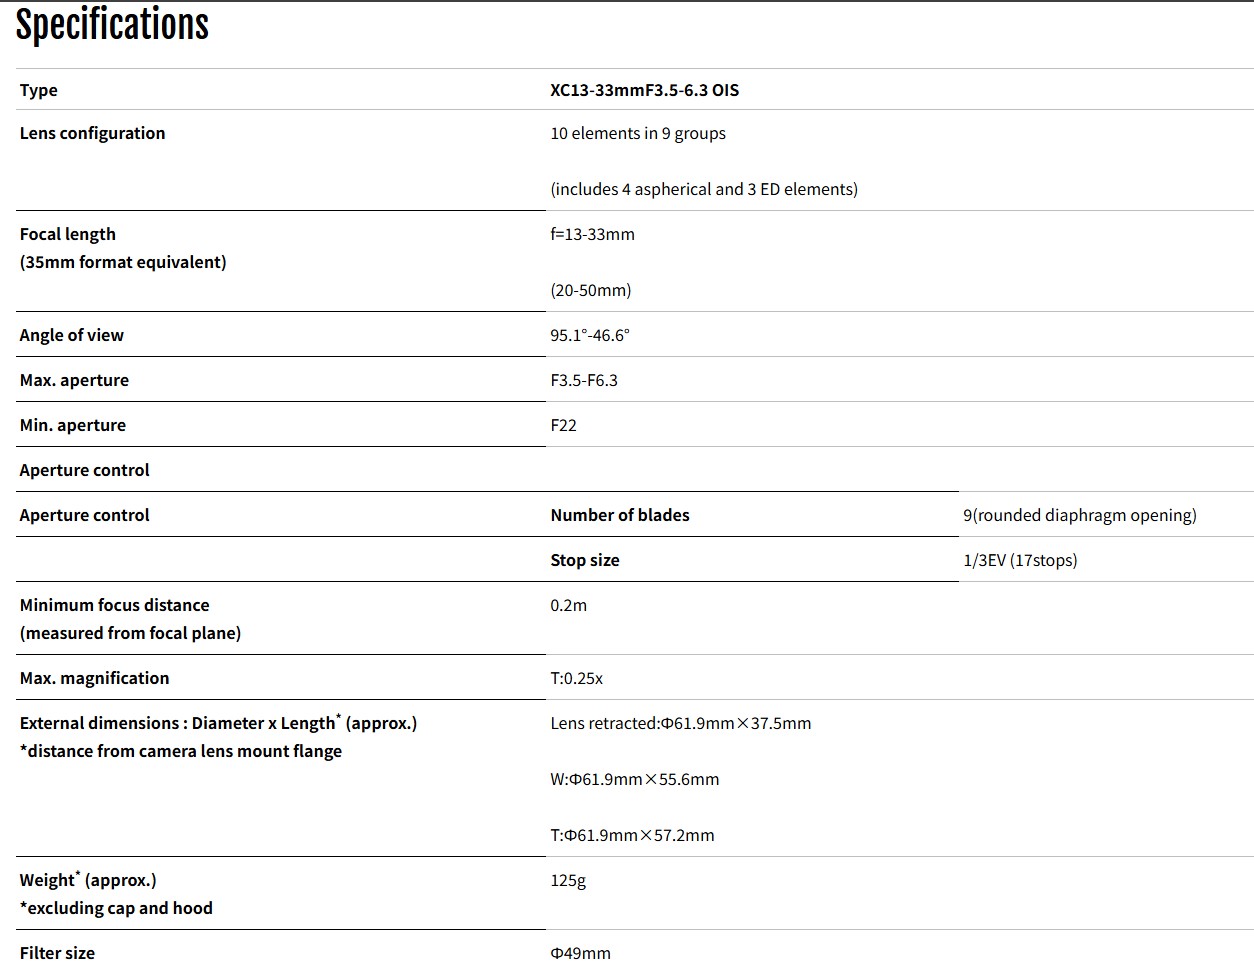Click the aspherical and ED elements note
This screenshot has height=963, width=1254.
[x=703, y=189]
